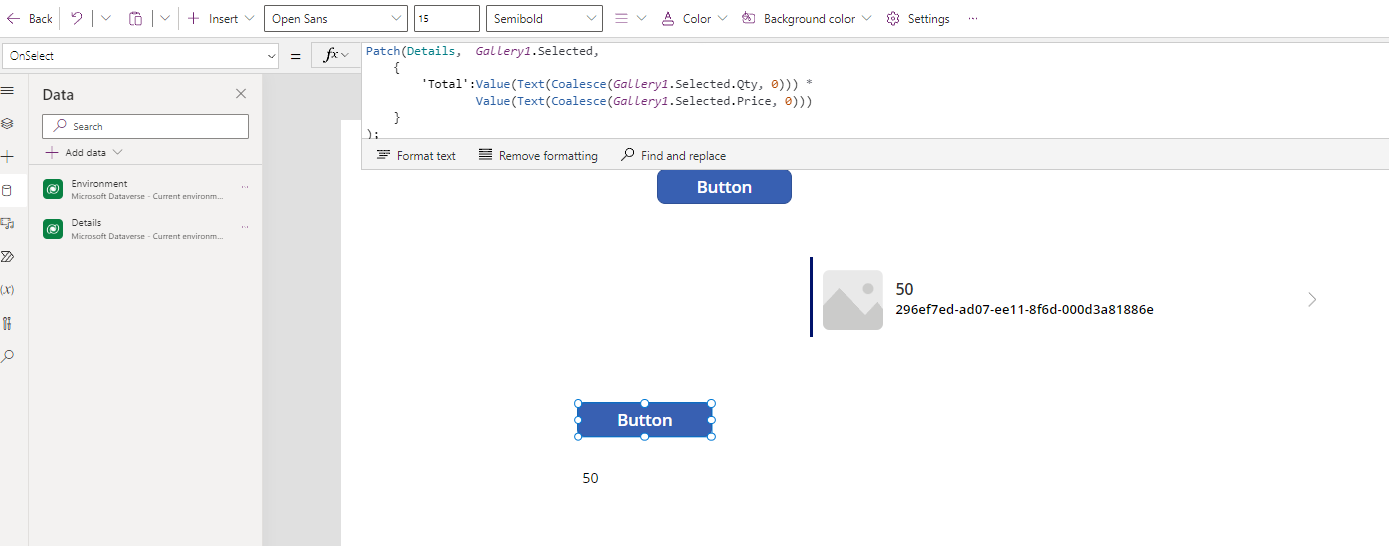Click the Environment Dataverse icon

[x=53, y=189]
